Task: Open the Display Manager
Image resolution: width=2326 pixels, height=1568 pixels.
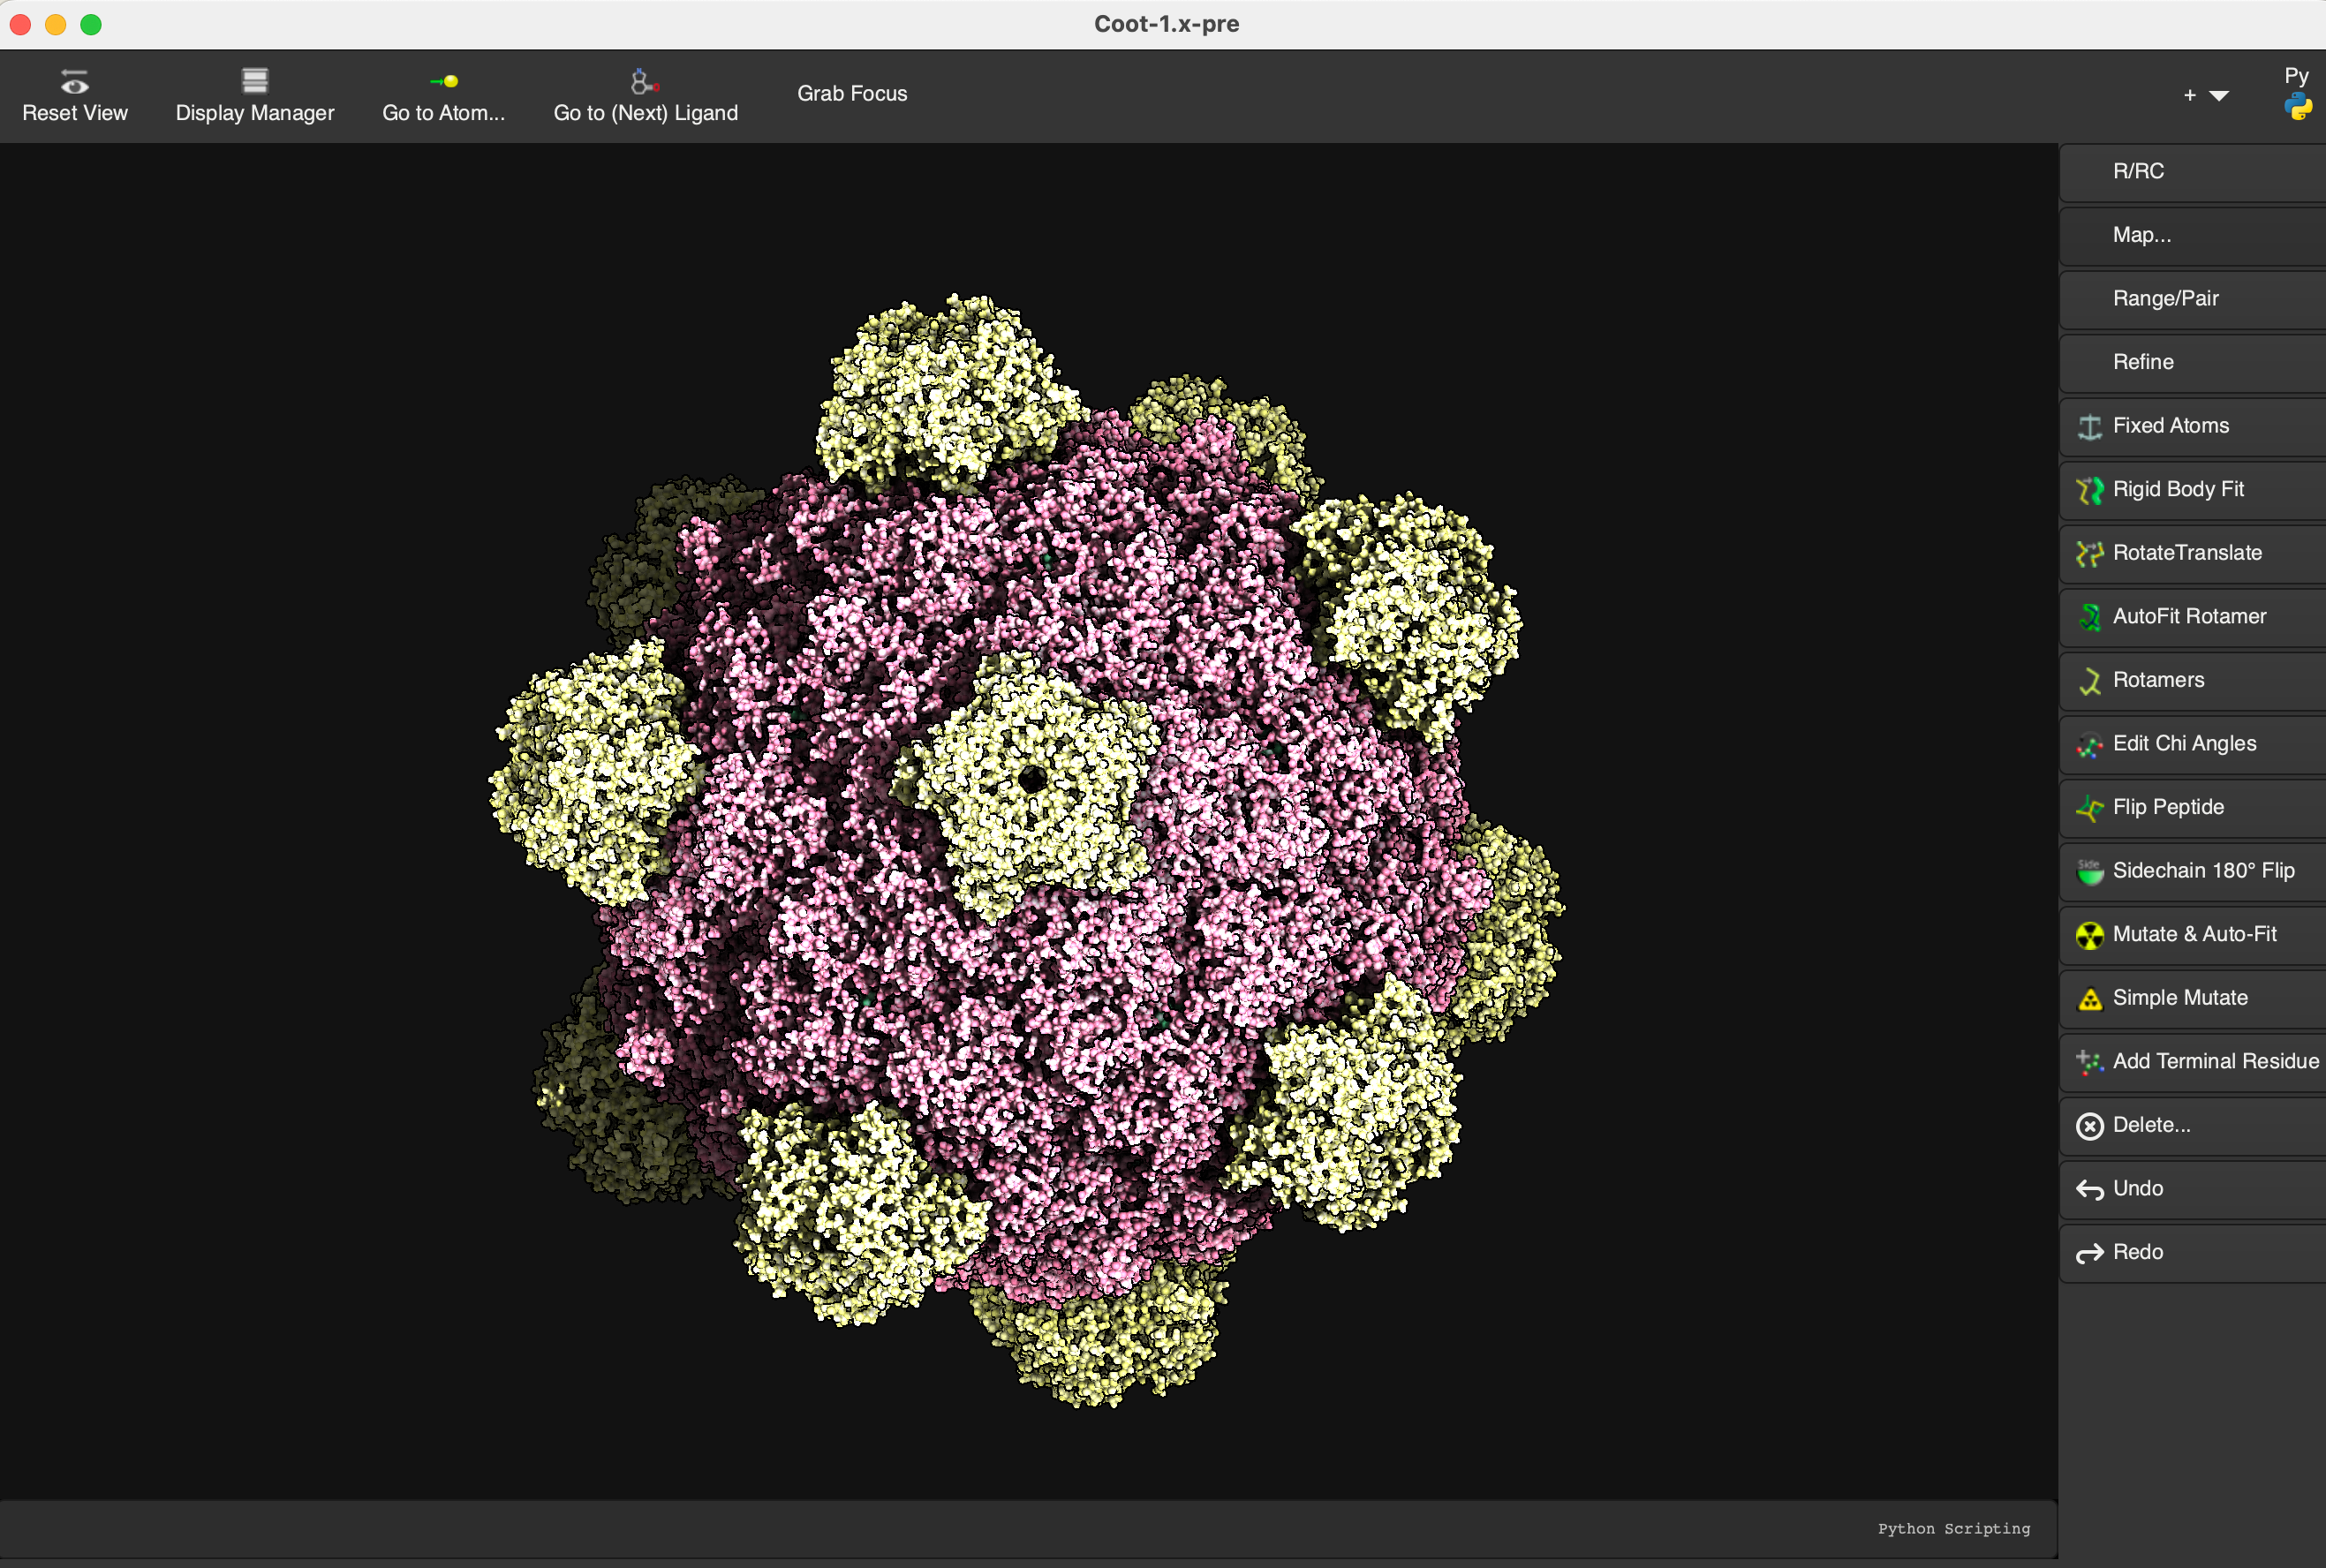Action: click(x=254, y=96)
